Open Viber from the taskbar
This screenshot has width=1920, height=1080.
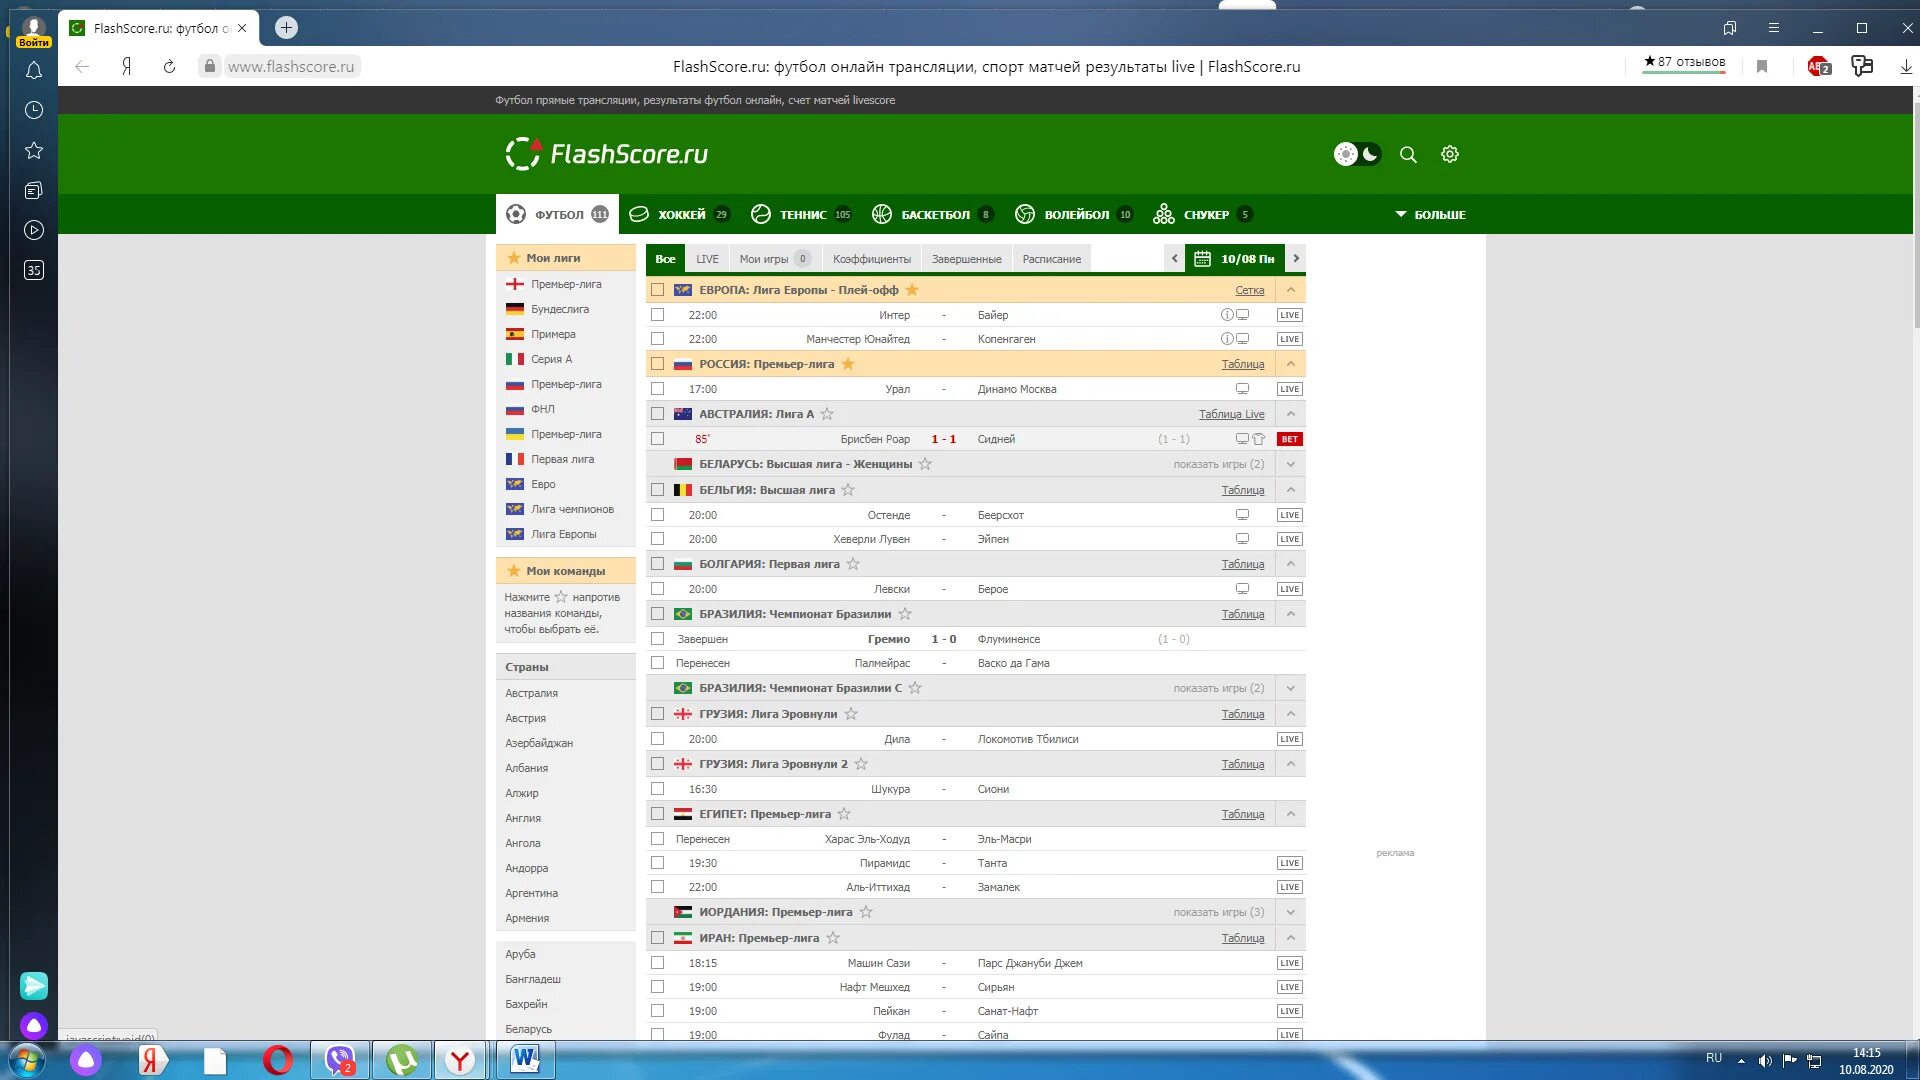click(x=340, y=1060)
